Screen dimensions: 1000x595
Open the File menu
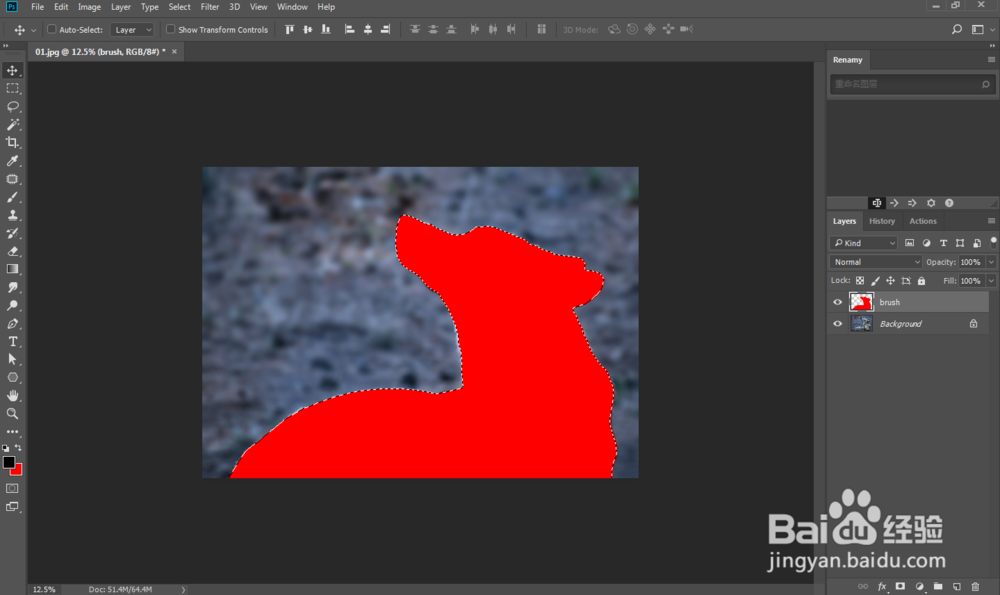pyautogui.click(x=38, y=7)
